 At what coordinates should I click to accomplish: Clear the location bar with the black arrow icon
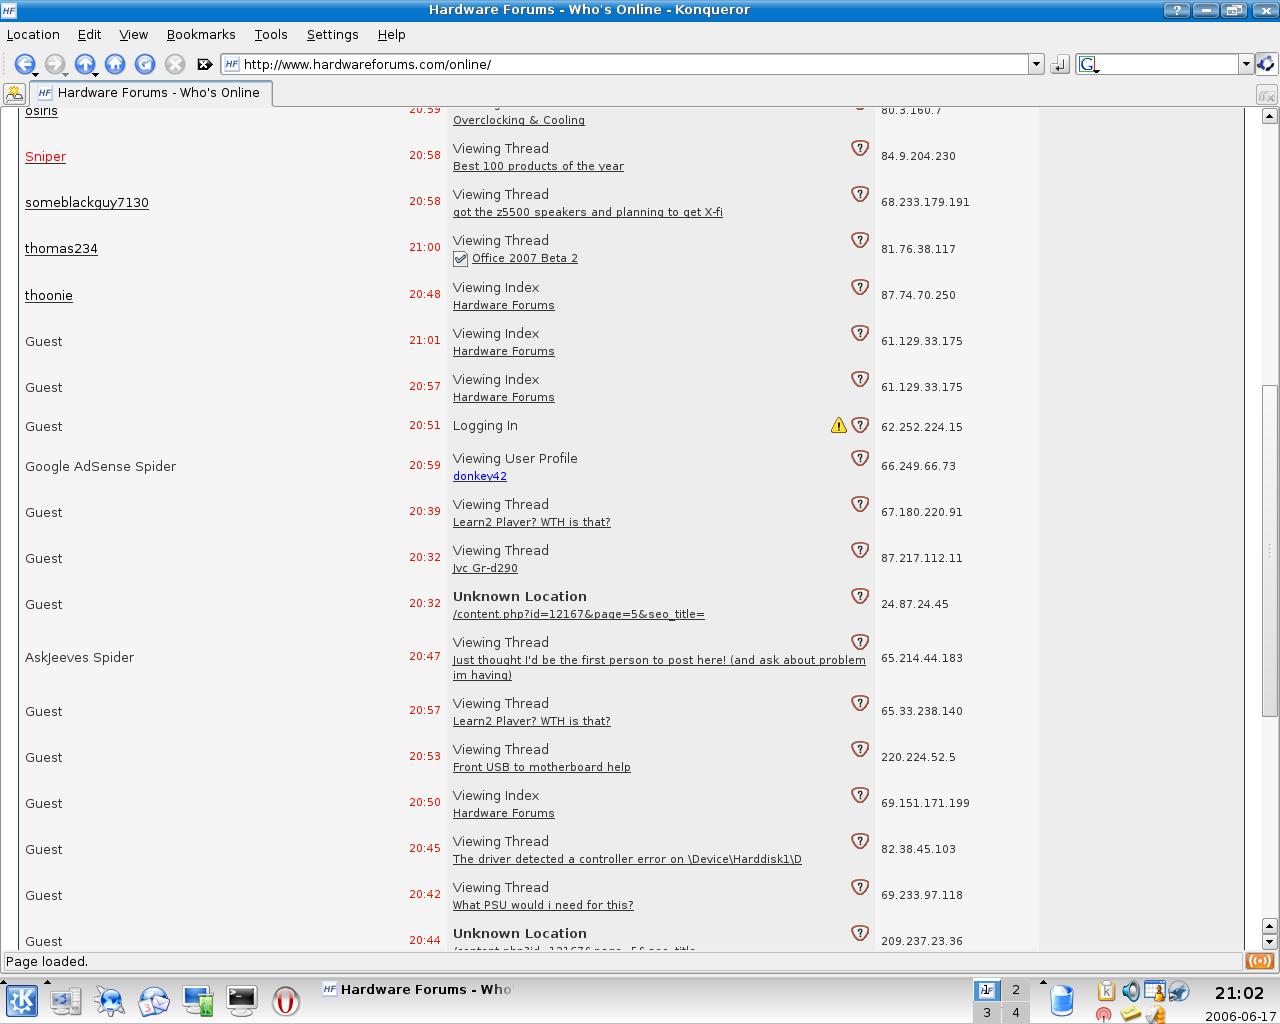(205, 64)
